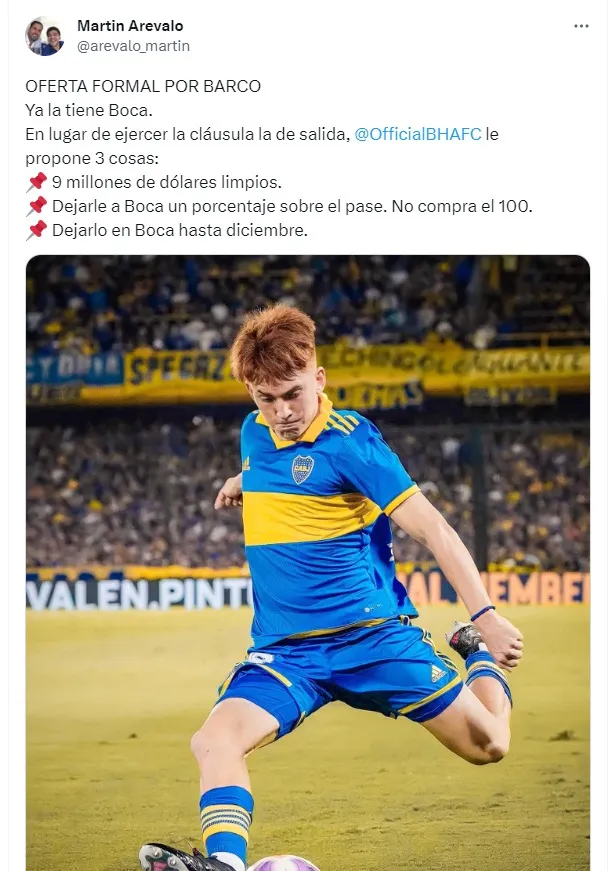
Task: Click 'Dejarlo en Boca hasta diciembre' line
Action: (180, 230)
